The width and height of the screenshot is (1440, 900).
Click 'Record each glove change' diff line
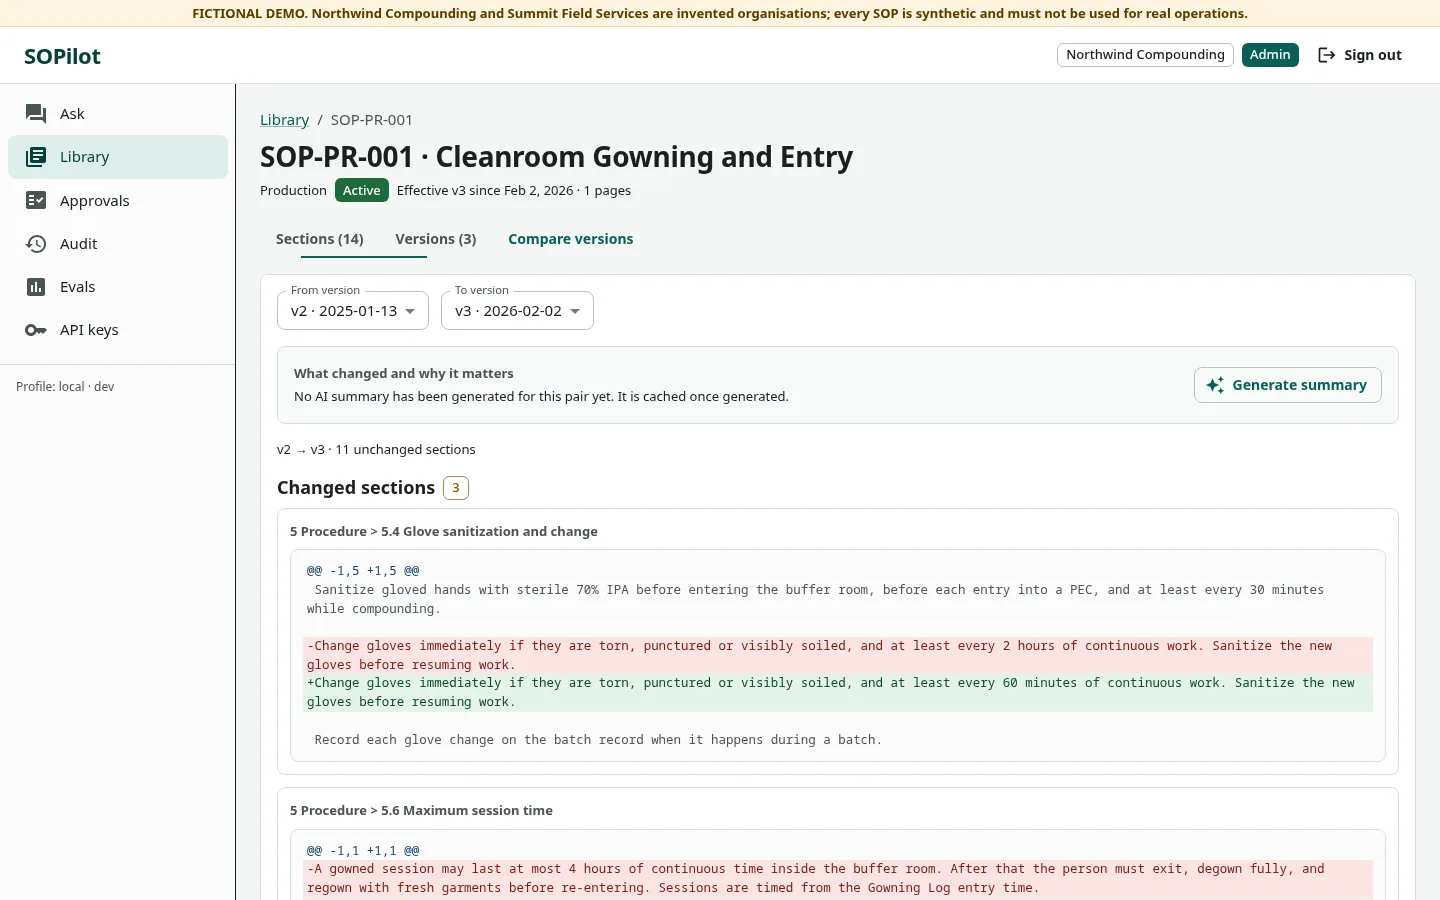click(598, 740)
